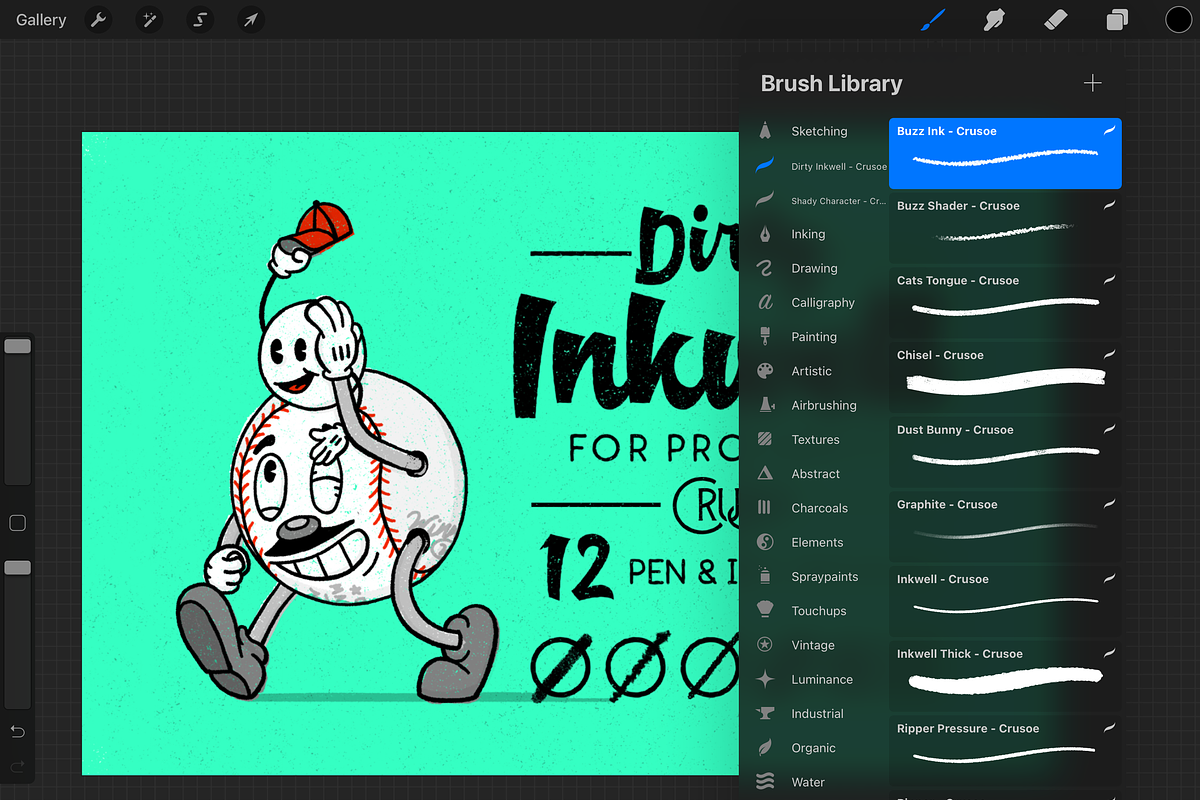Open the Organic brush set
This screenshot has width=1200, height=800.
[814, 748]
